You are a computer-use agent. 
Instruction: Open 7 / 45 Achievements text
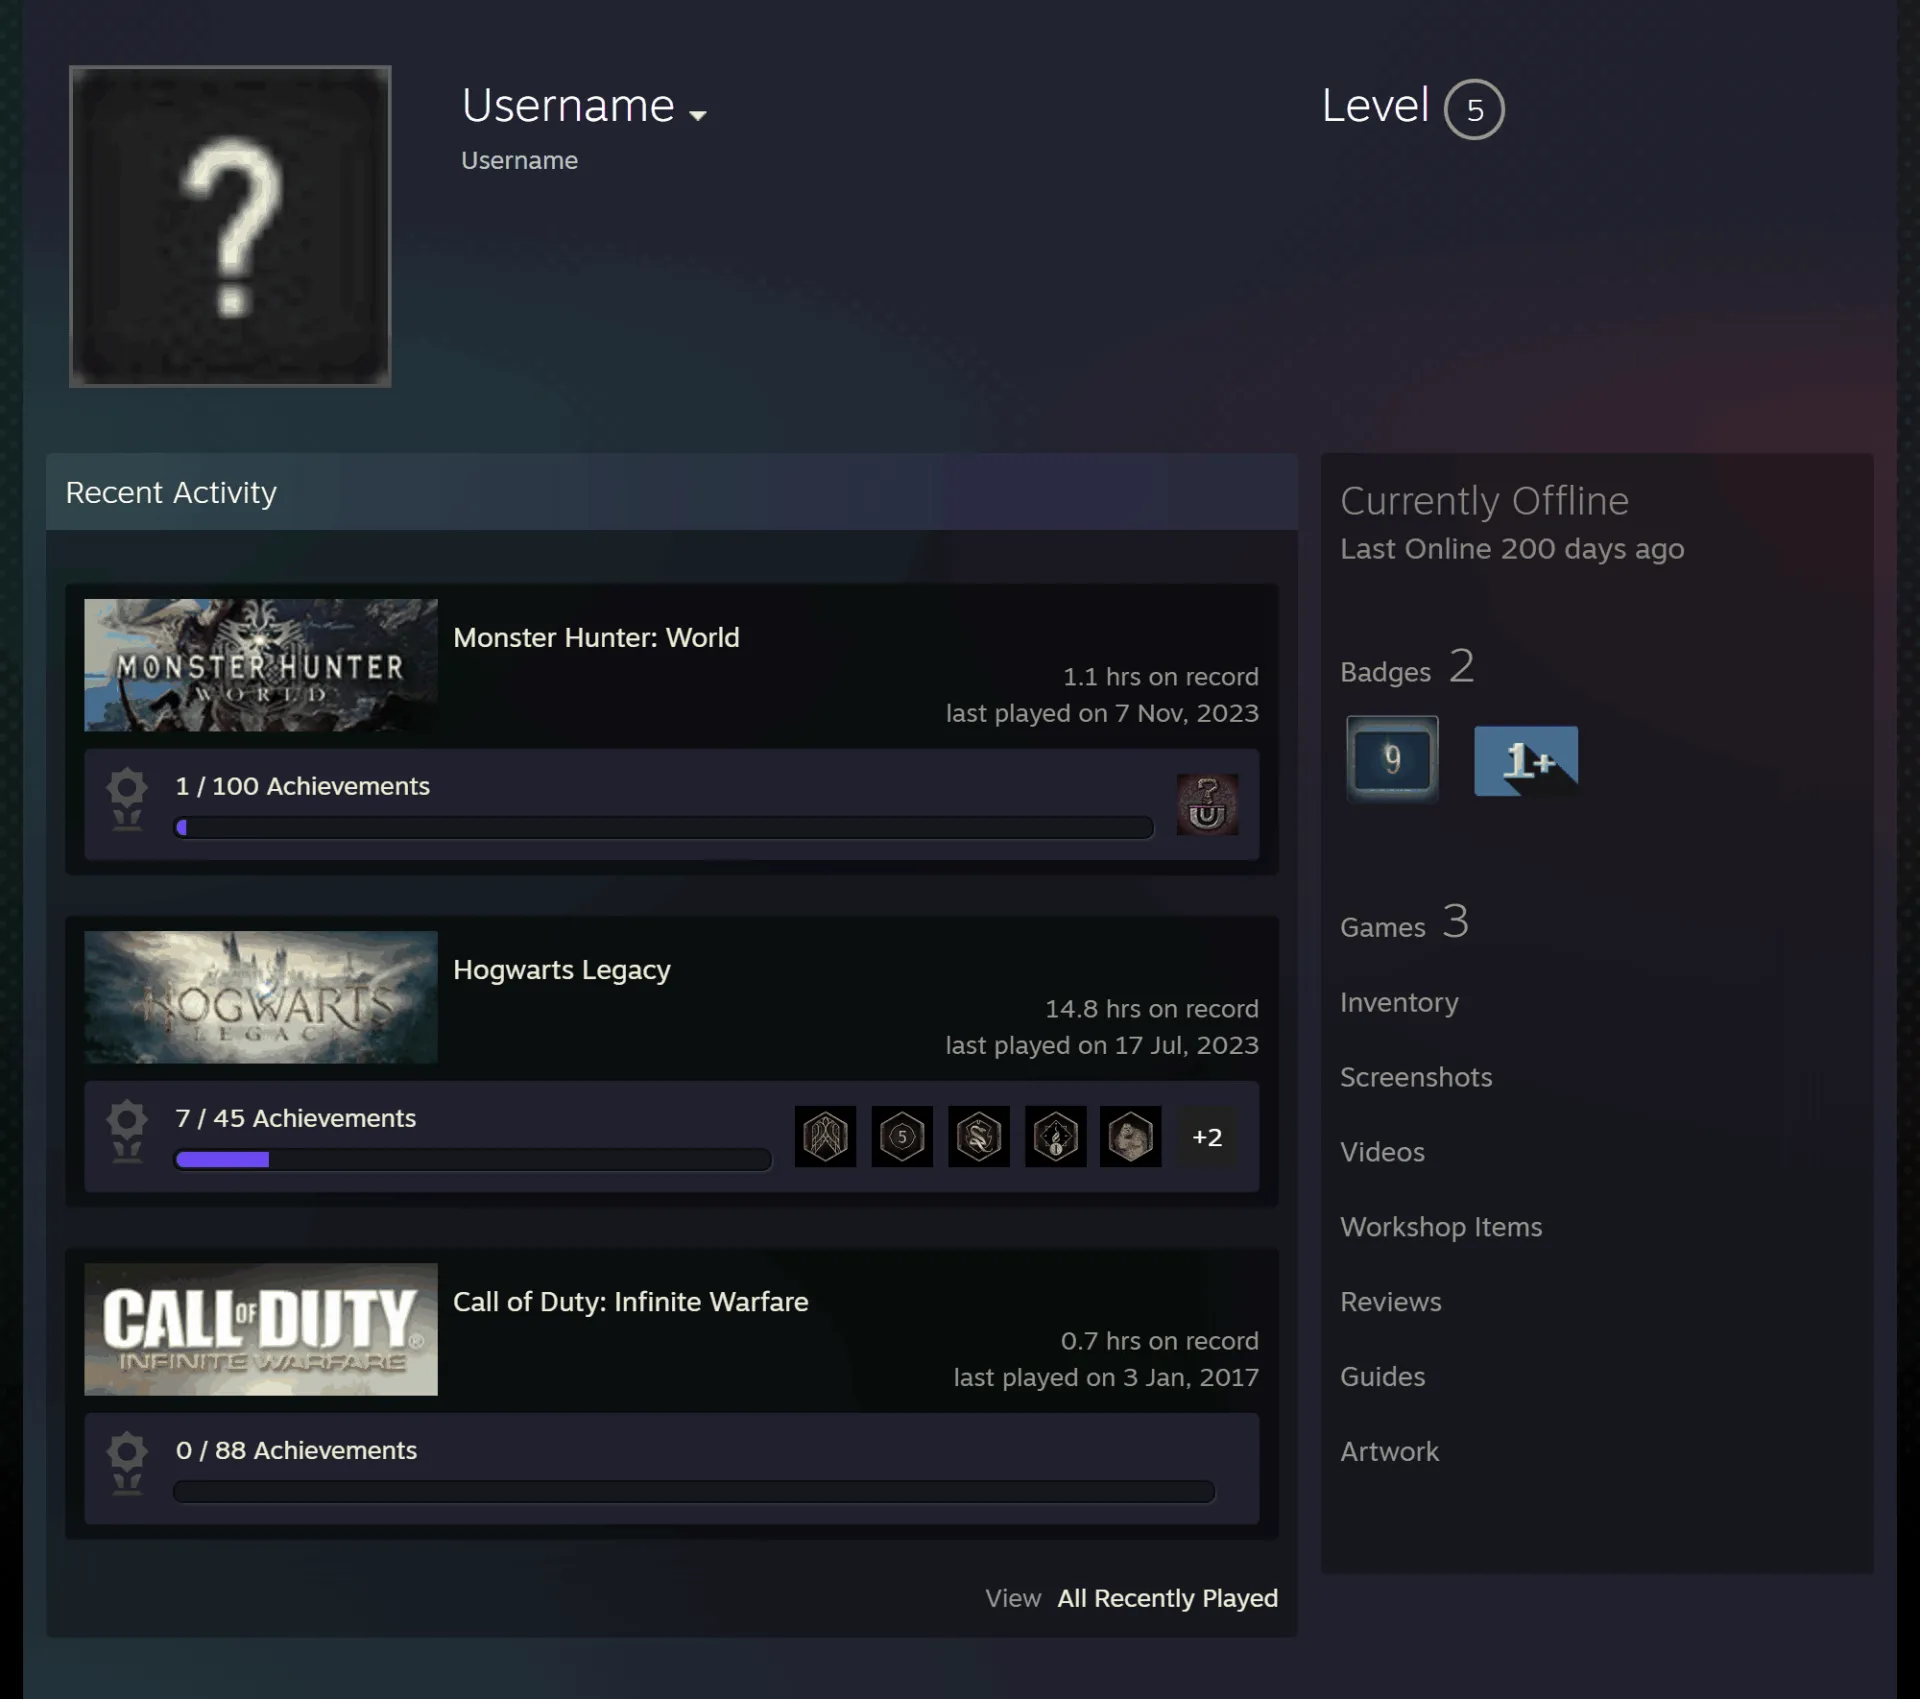[296, 1118]
